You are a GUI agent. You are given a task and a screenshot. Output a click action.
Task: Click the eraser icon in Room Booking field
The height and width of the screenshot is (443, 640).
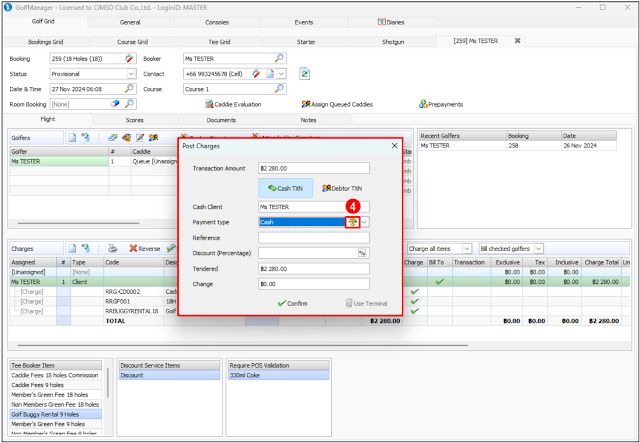click(x=115, y=104)
